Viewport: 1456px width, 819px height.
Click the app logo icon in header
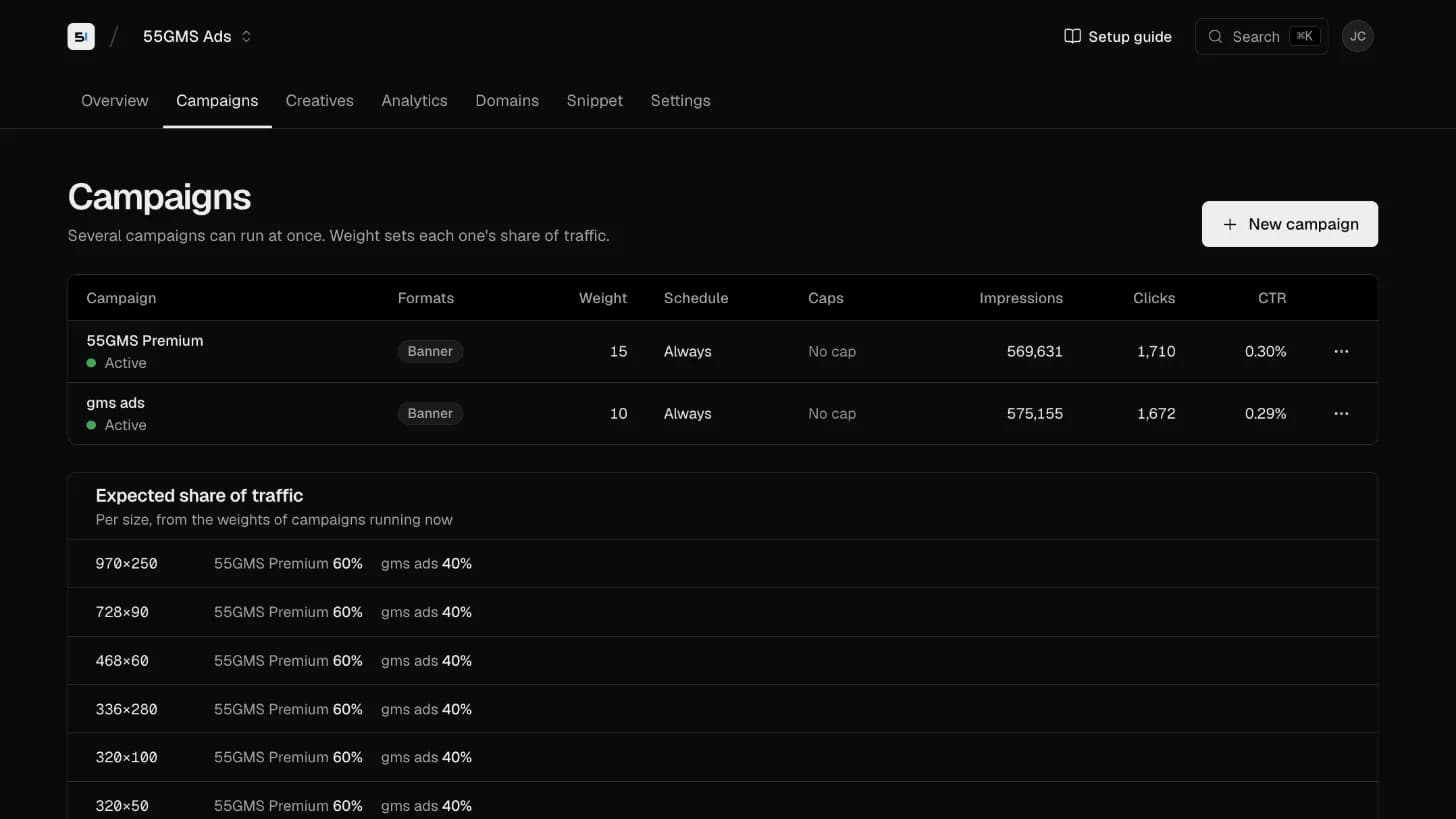[x=81, y=36]
